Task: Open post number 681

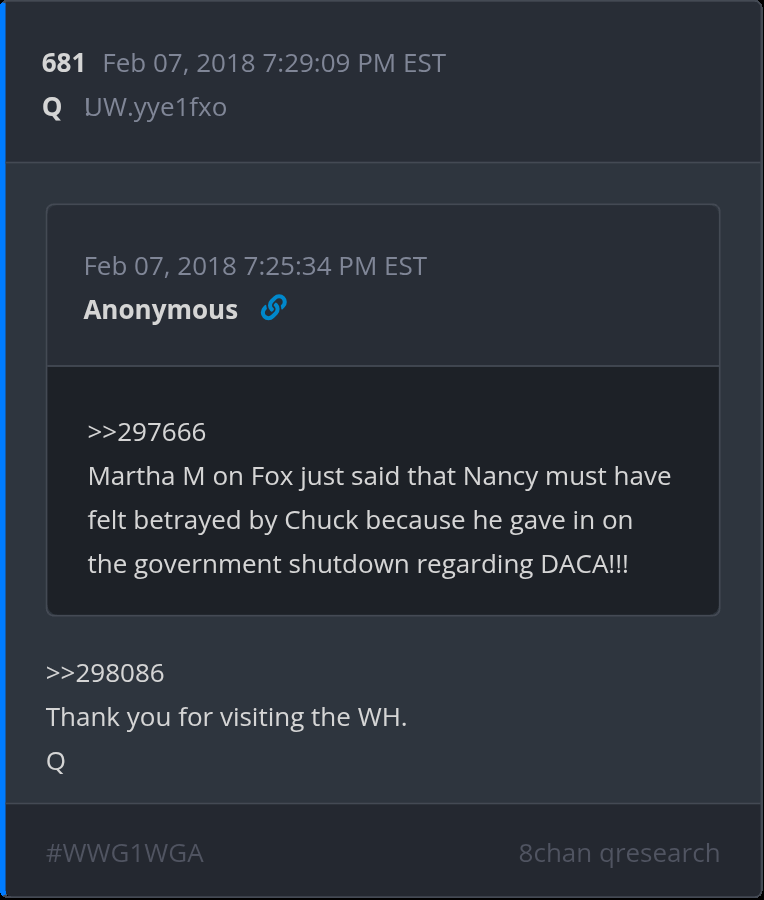Action: coord(63,64)
